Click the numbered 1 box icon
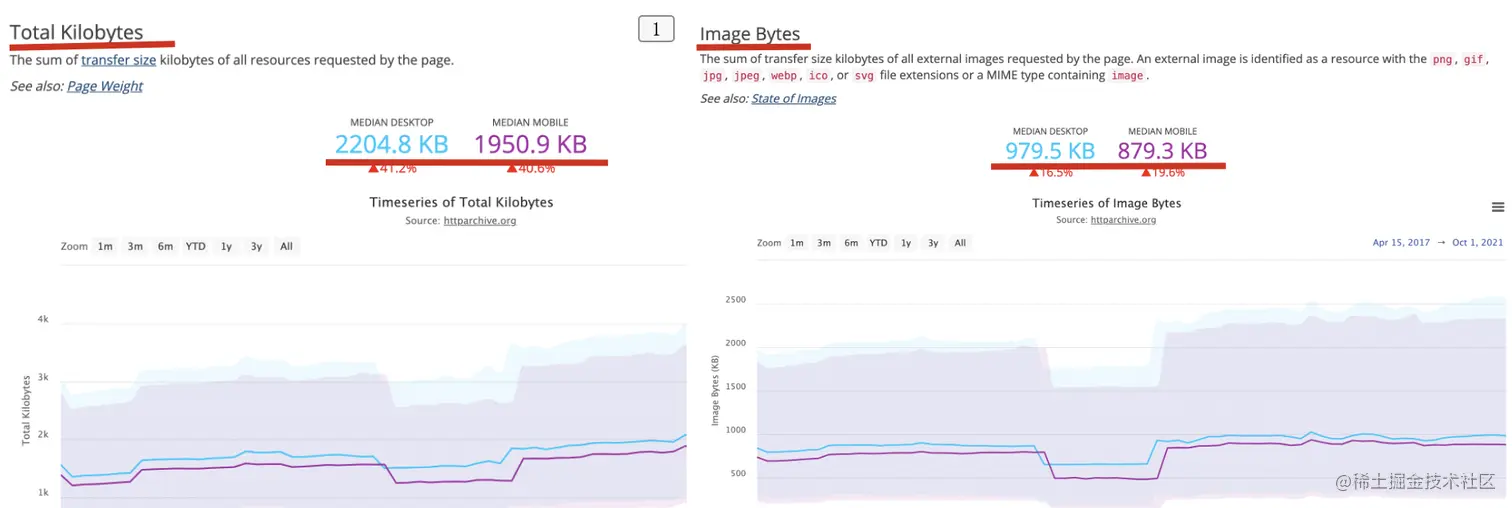This screenshot has width=1512, height=508. (x=656, y=29)
